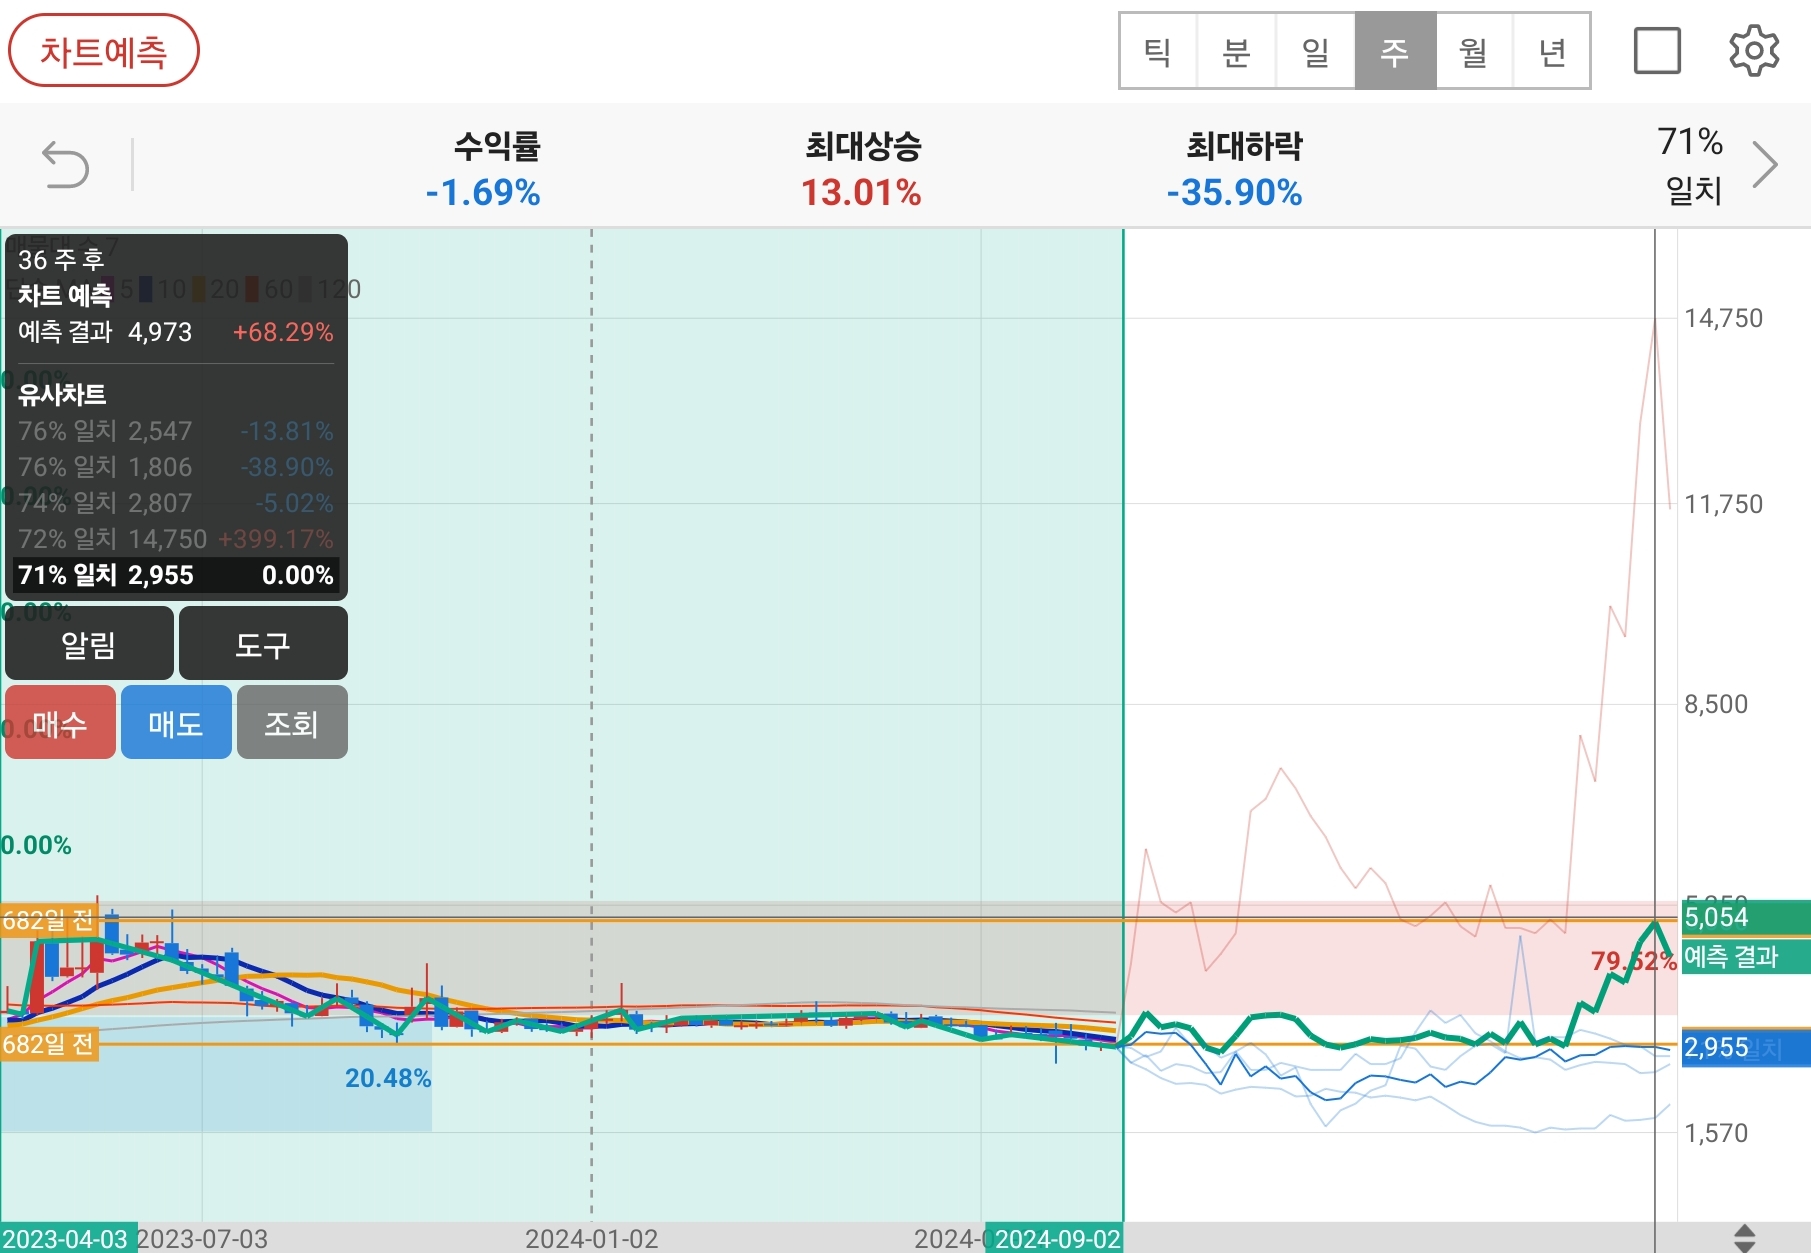Click the 5,054 price tag
Screen dimensions: 1811x1253
[x=1745, y=917]
